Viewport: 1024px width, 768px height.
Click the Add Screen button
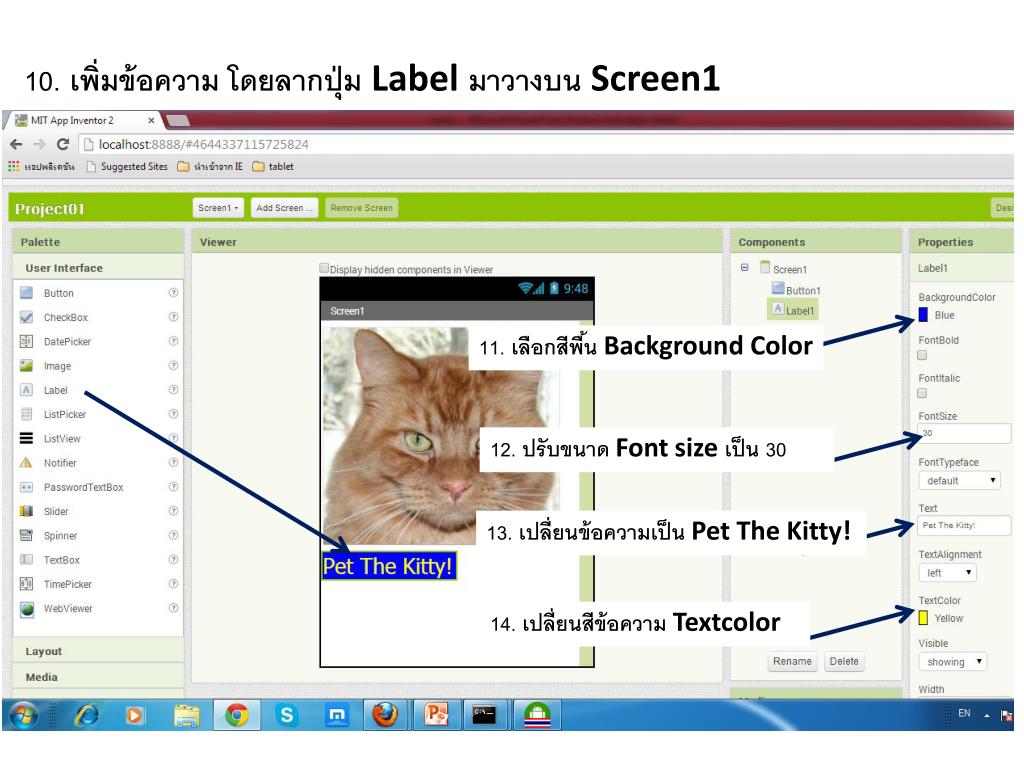coord(284,208)
